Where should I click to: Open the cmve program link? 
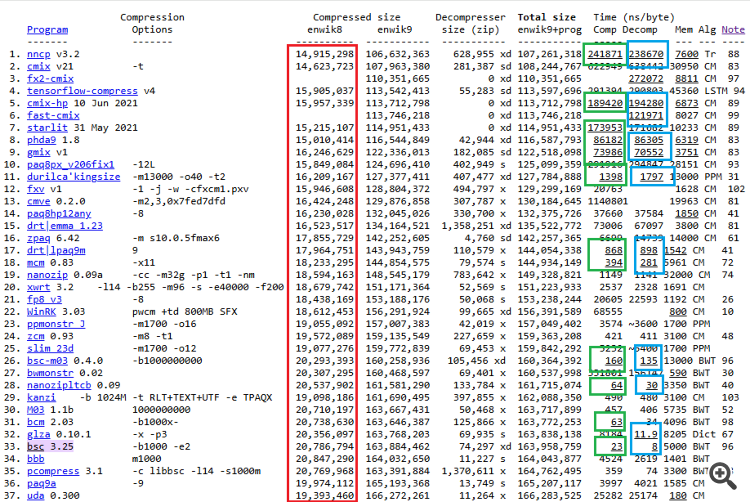(38, 201)
